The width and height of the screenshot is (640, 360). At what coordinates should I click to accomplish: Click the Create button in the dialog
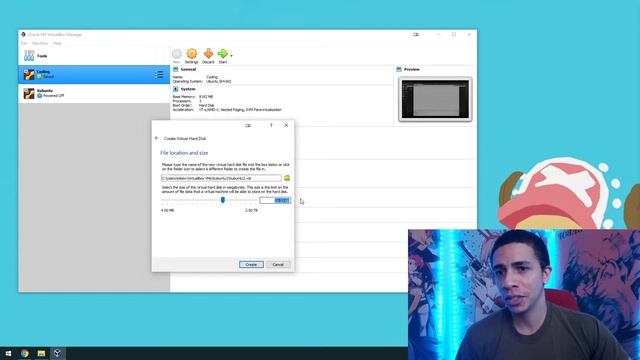click(x=251, y=264)
